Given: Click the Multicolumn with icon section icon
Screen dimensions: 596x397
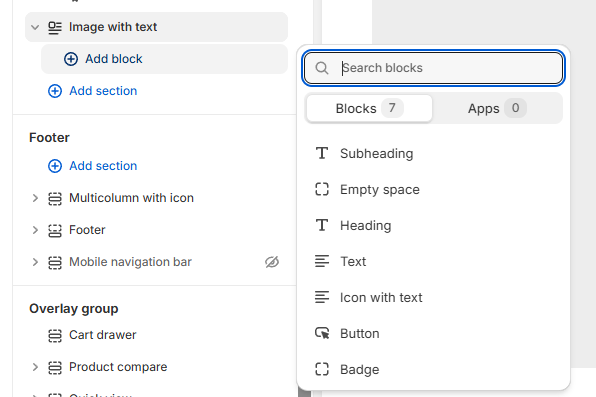Looking at the screenshot, I should (x=55, y=198).
